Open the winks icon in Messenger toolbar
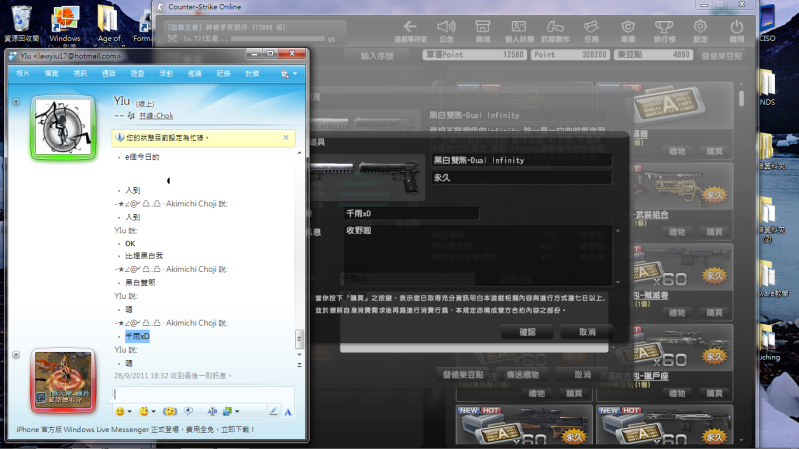 (x=144, y=411)
